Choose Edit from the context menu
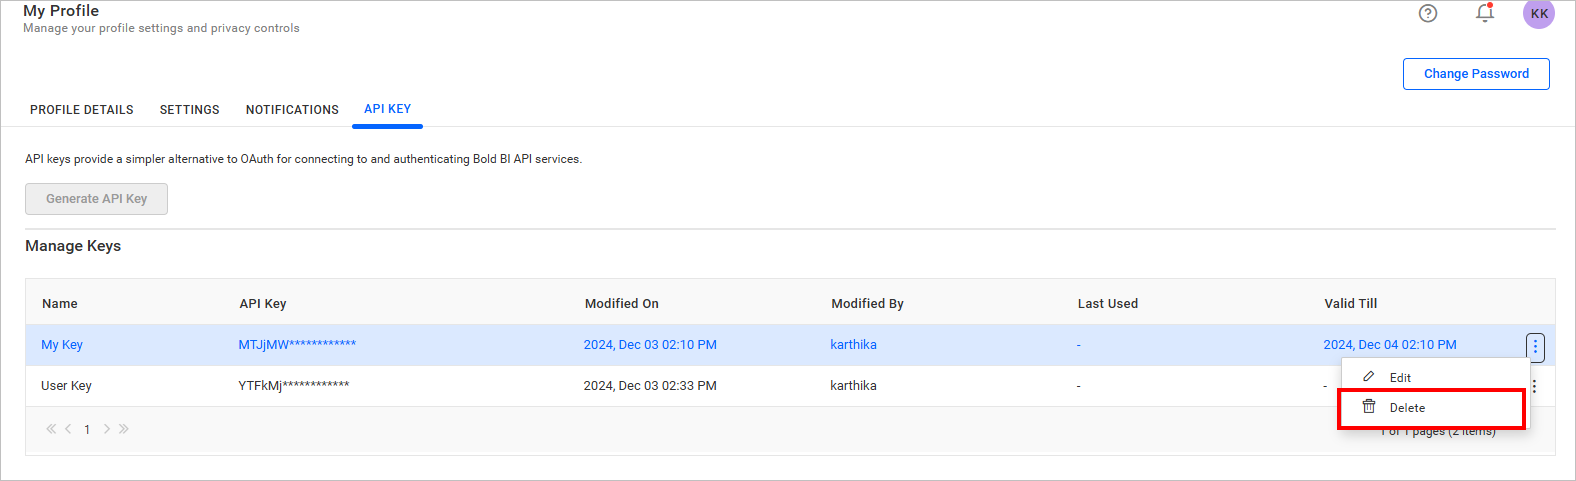 [1400, 378]
